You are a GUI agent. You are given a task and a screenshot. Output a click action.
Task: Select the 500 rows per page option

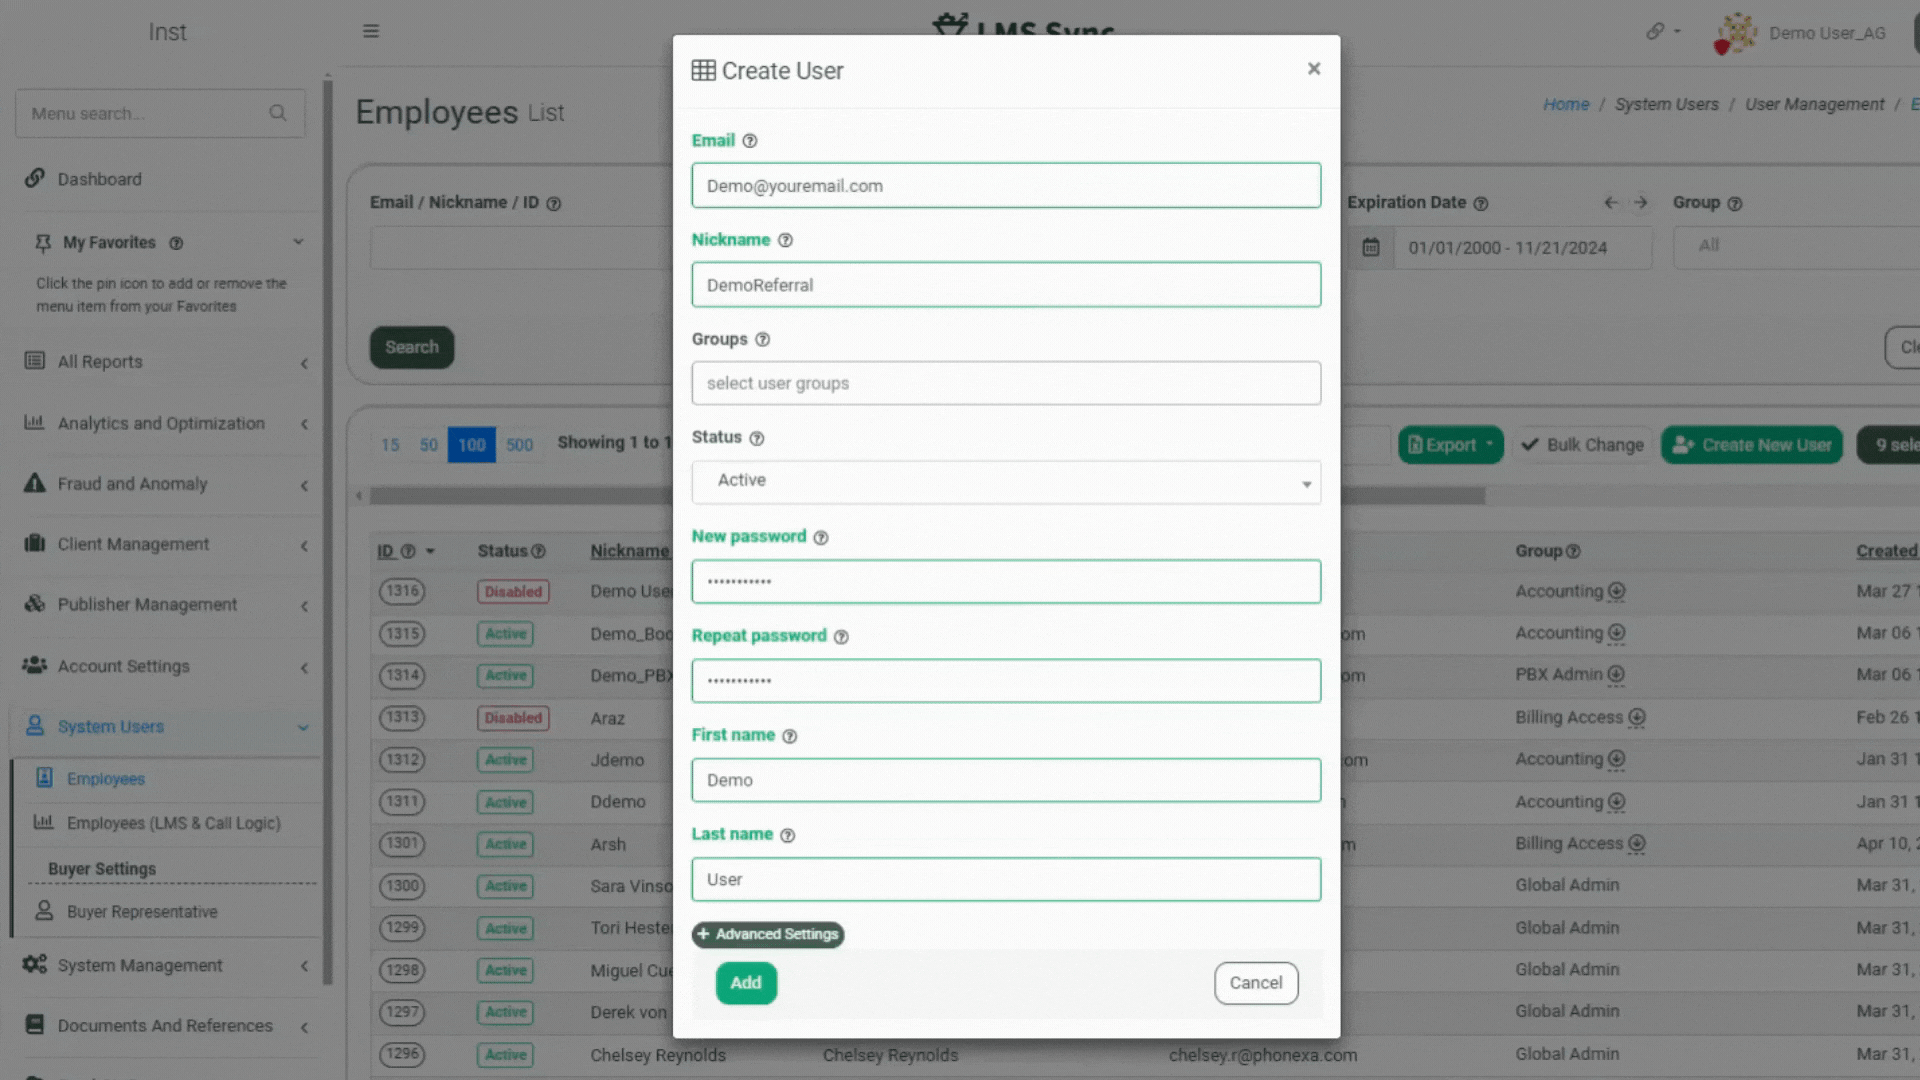(519, 445)
